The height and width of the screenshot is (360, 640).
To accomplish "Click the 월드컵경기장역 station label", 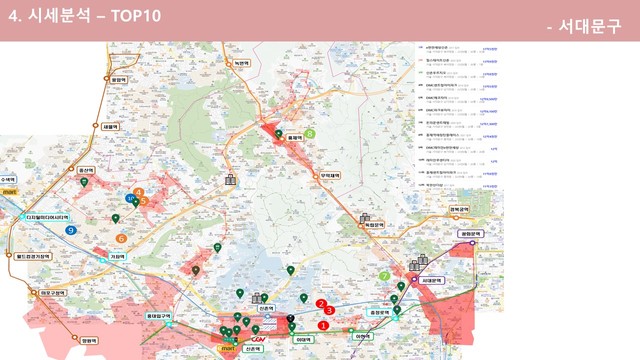I will point(33,257).
